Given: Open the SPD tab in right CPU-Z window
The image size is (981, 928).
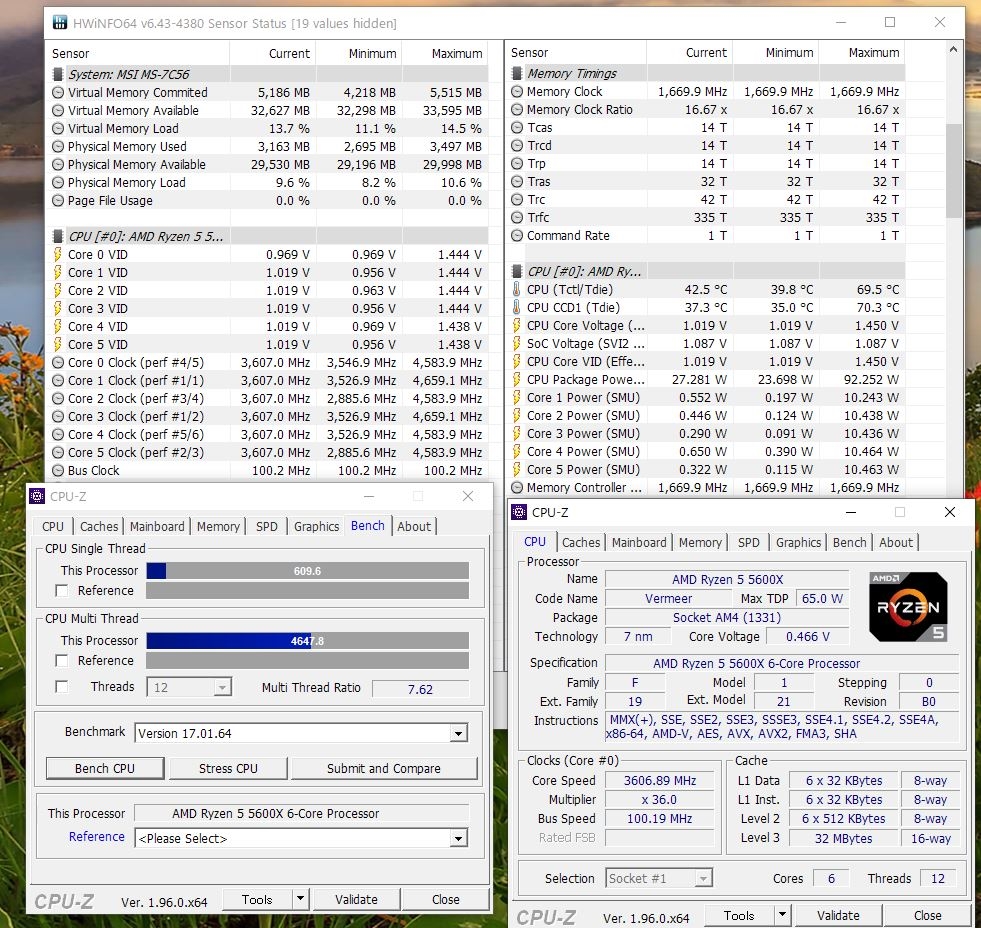Looking at the screenshot, I should 749,543.
